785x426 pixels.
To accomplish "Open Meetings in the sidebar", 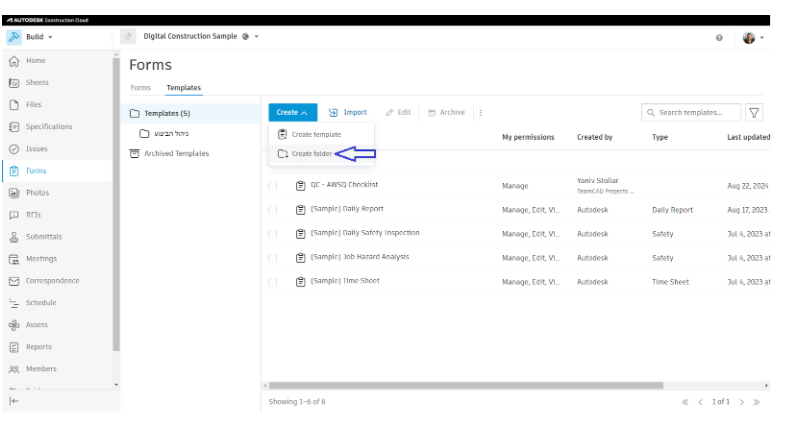I will [x=41, y=259].
